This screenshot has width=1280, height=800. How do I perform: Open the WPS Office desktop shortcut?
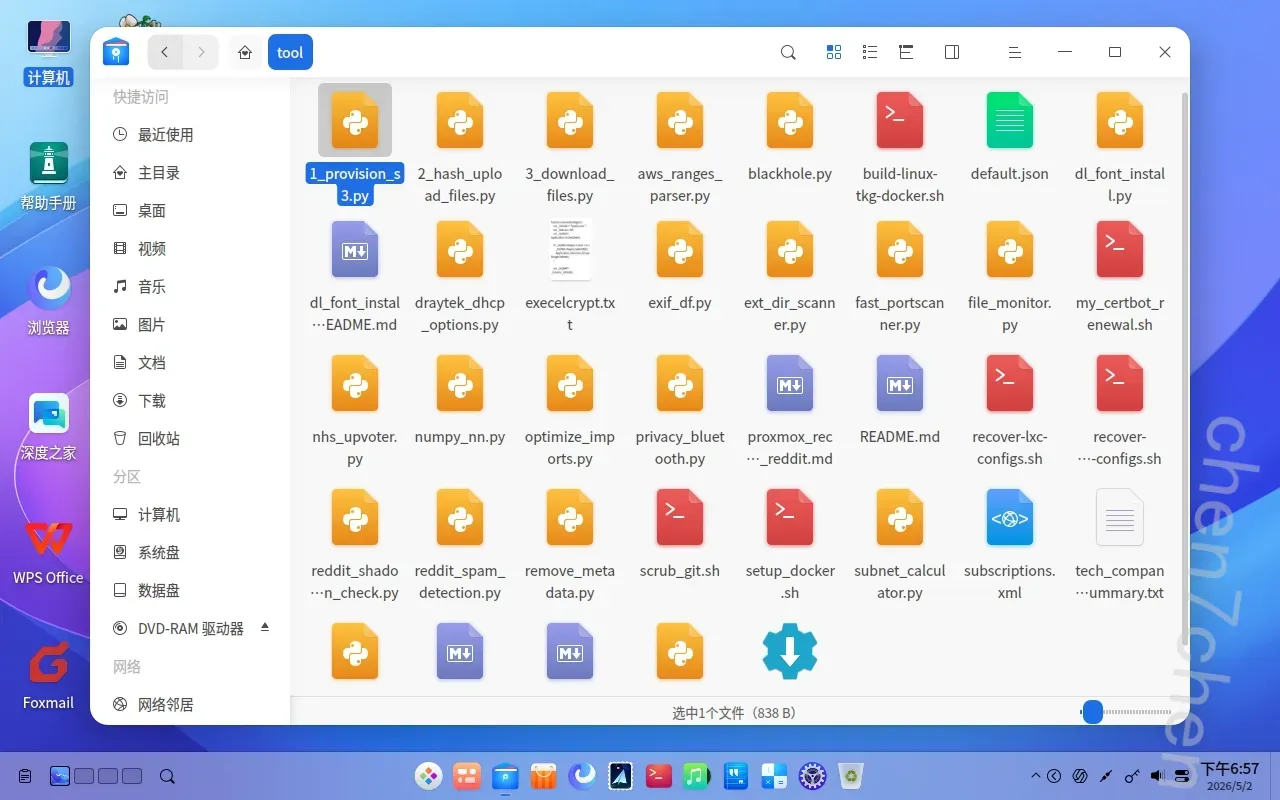[48, 551]
